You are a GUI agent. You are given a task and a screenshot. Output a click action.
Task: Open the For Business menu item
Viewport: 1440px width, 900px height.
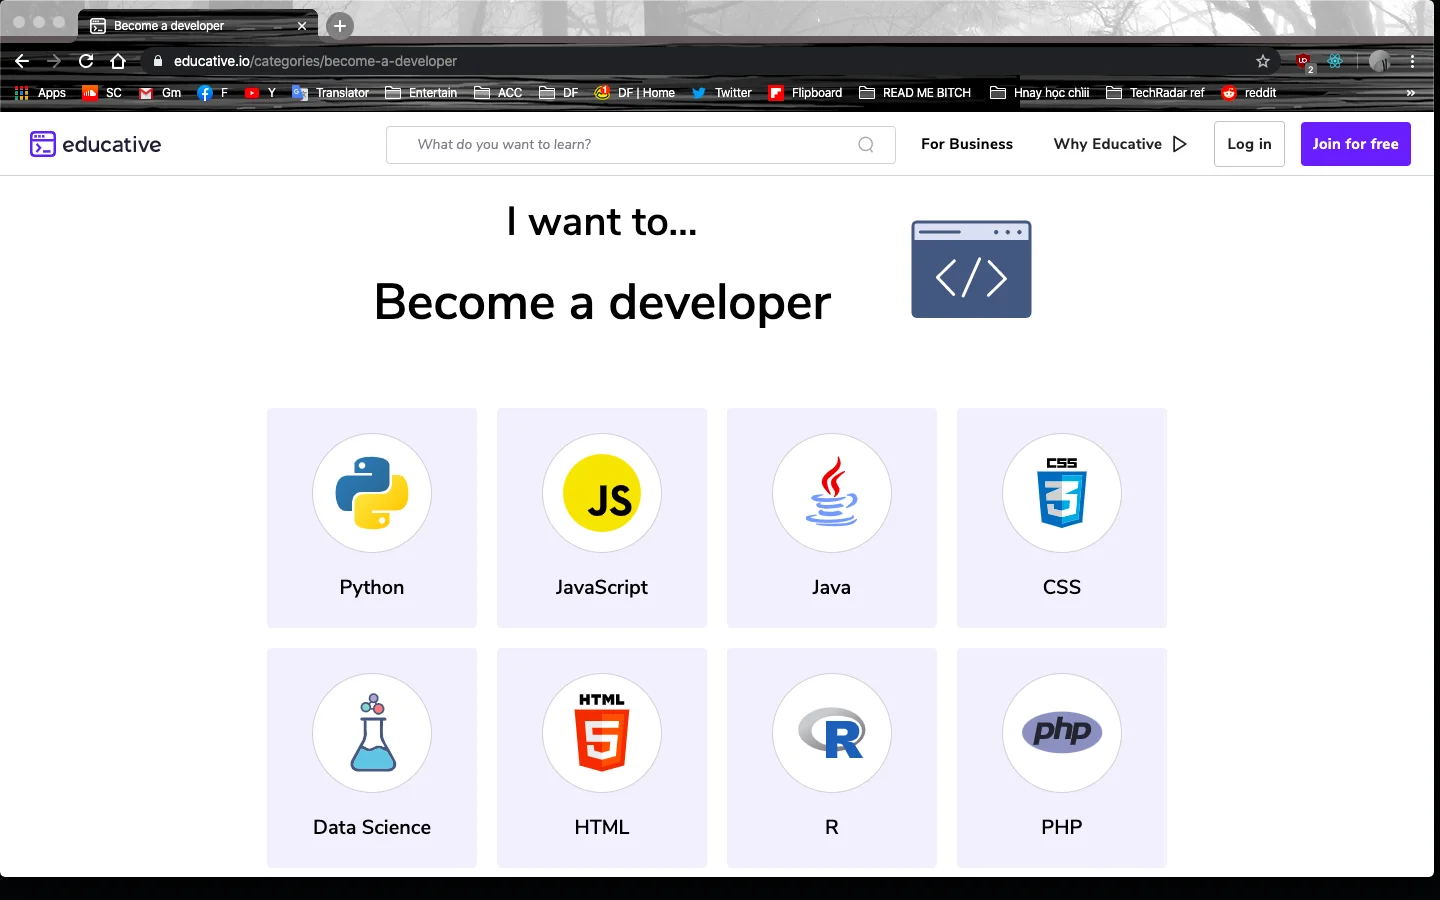pyautogui.click(x=967, y=144)
